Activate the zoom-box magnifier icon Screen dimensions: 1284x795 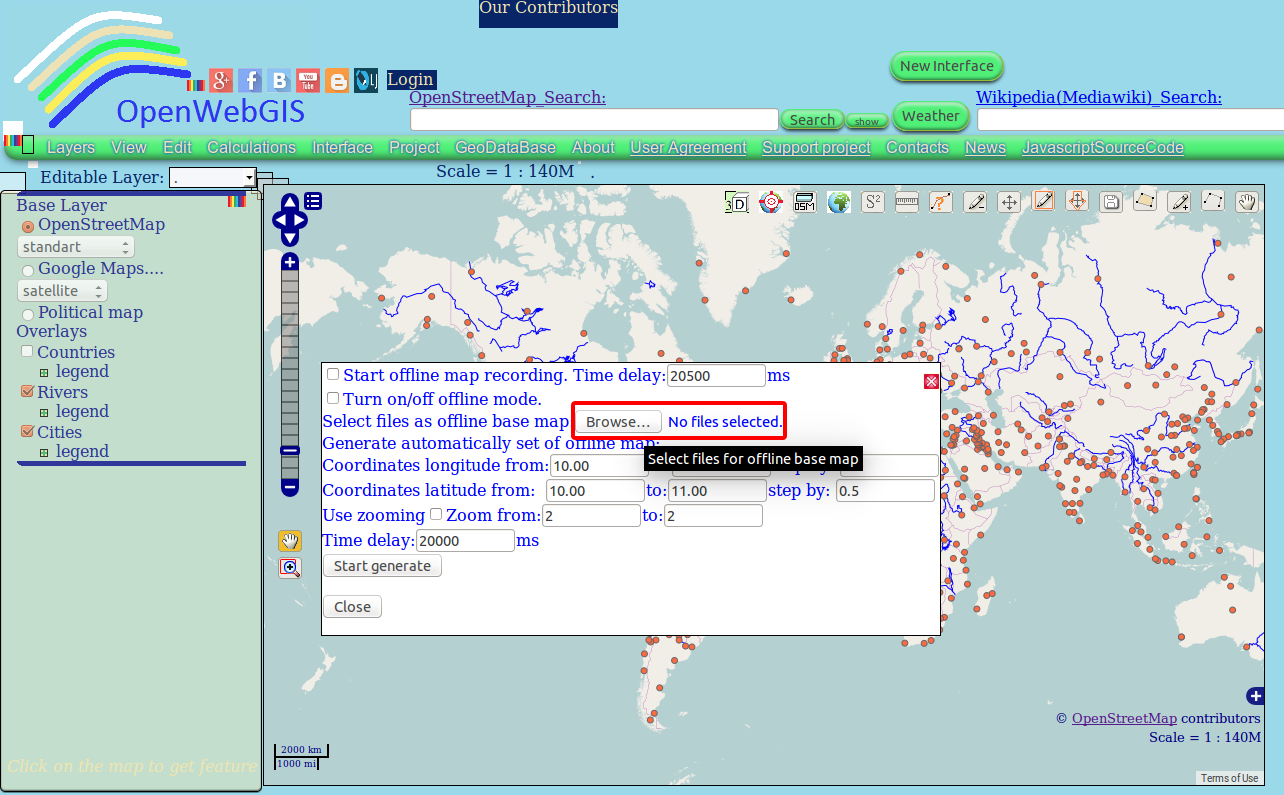coord(290,568)
